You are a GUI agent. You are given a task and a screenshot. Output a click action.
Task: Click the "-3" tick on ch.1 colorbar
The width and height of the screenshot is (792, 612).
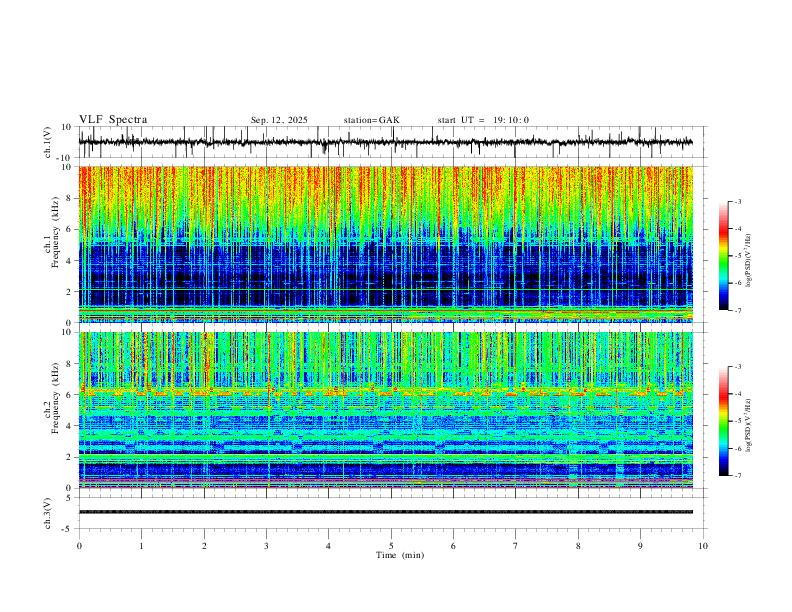(x=738, y=201)
